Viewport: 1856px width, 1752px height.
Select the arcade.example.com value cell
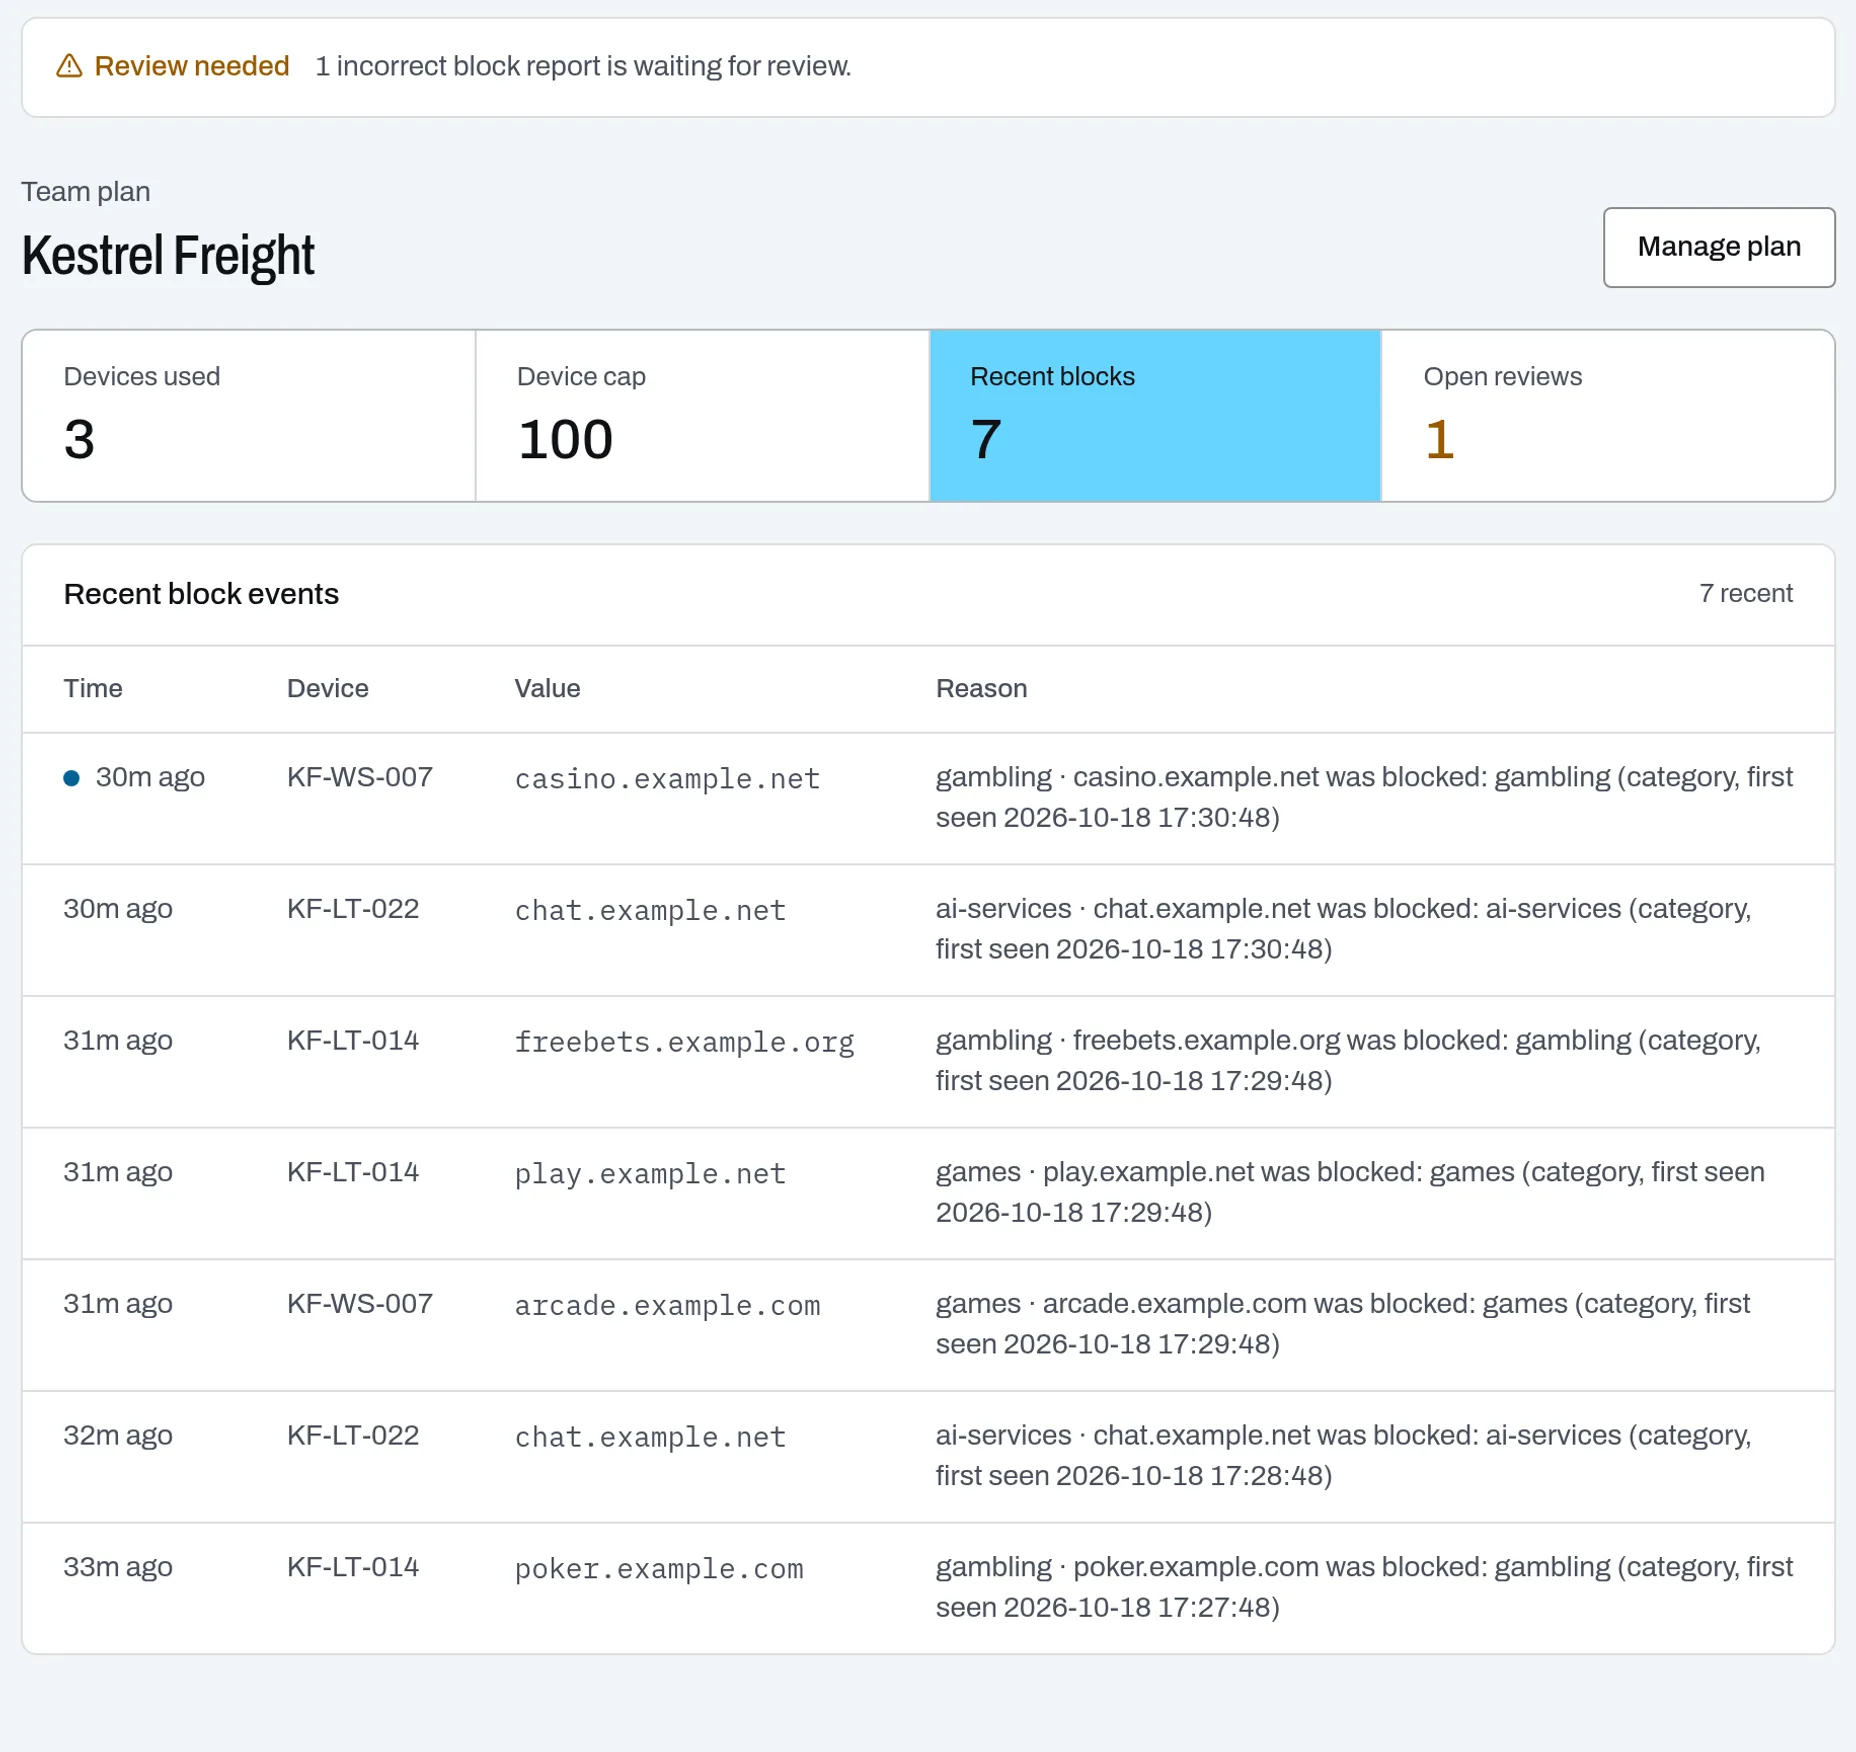click(668, 1305)
